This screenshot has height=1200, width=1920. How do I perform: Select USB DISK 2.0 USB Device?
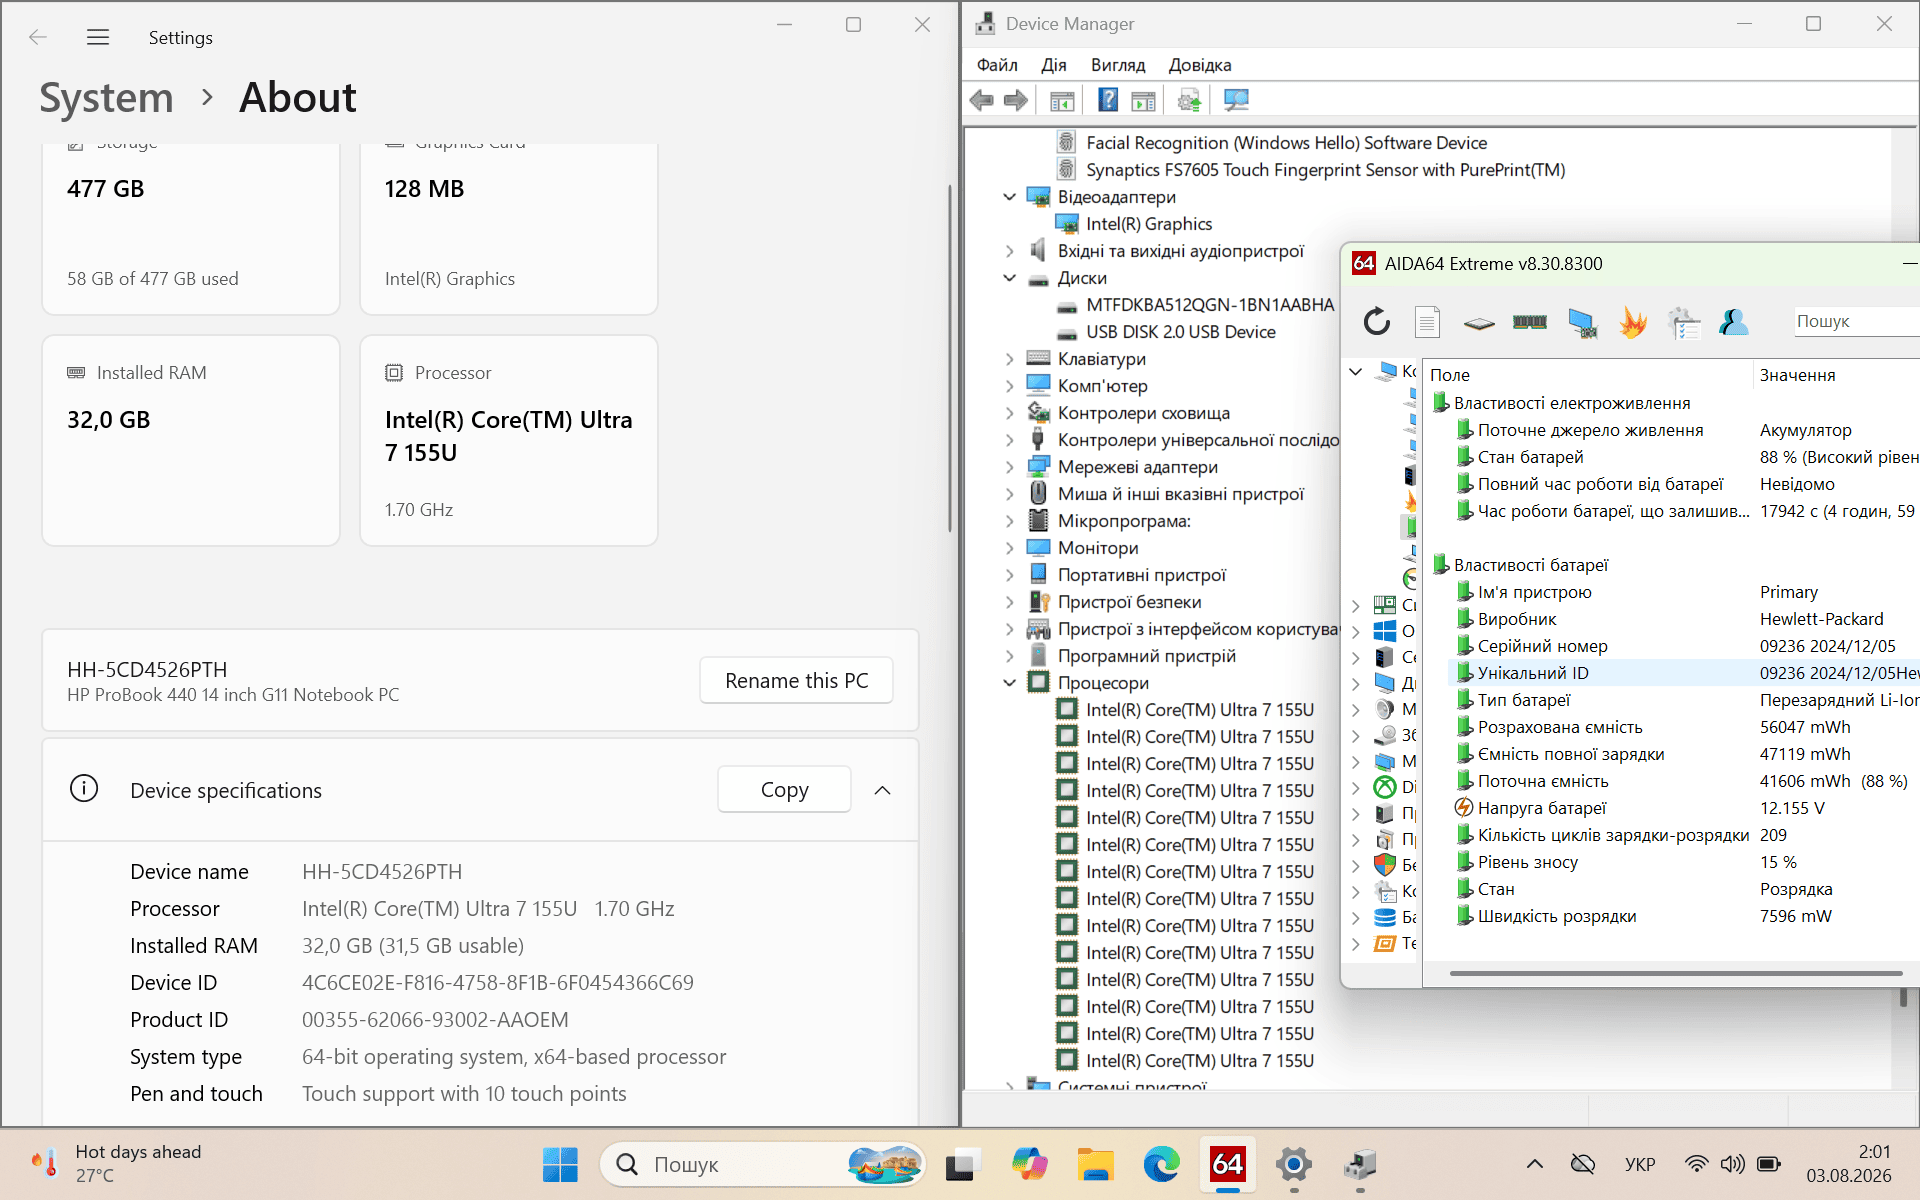1181,332
